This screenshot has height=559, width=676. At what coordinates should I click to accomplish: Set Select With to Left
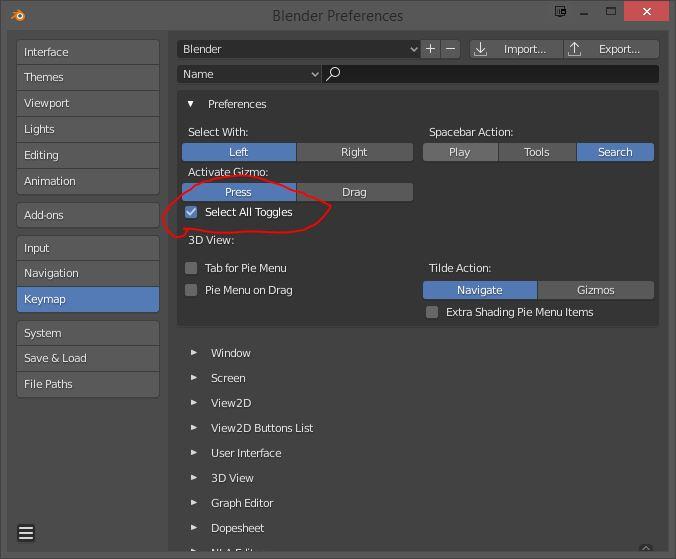pyautogui.click(x=239, y=152)
